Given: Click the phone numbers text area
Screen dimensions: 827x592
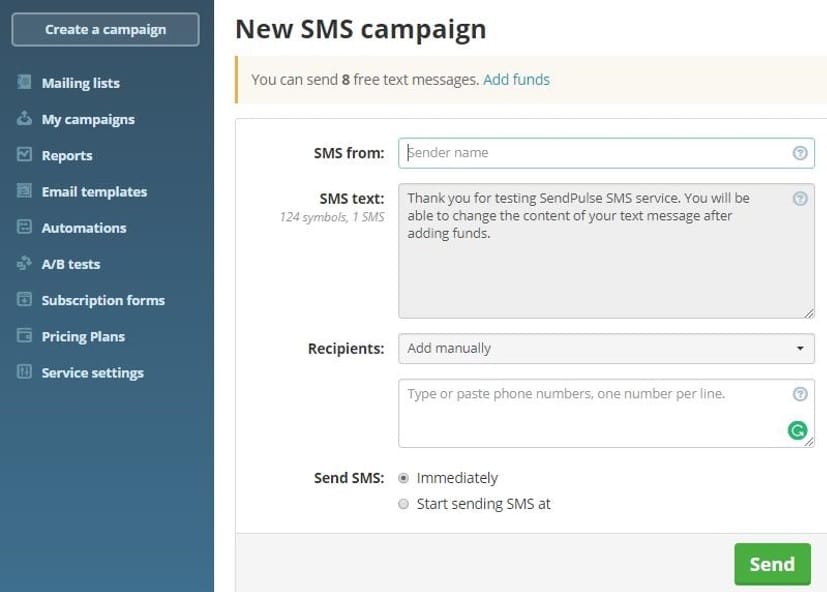Looking at the screenshot, I should click(606, 413).
